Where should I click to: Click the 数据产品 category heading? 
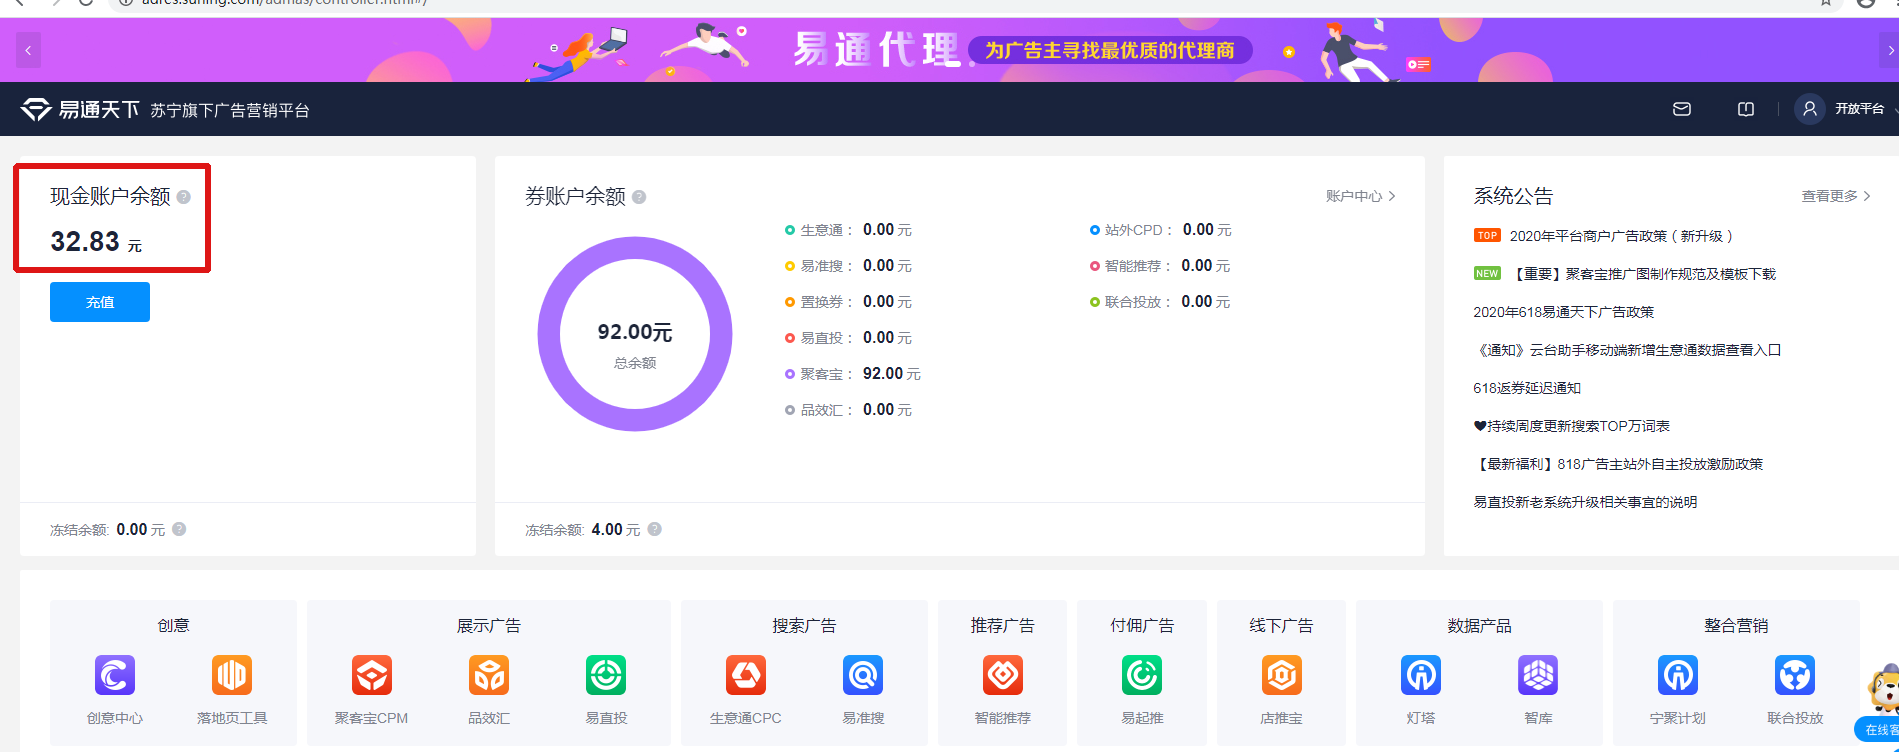click(1480, 626)
